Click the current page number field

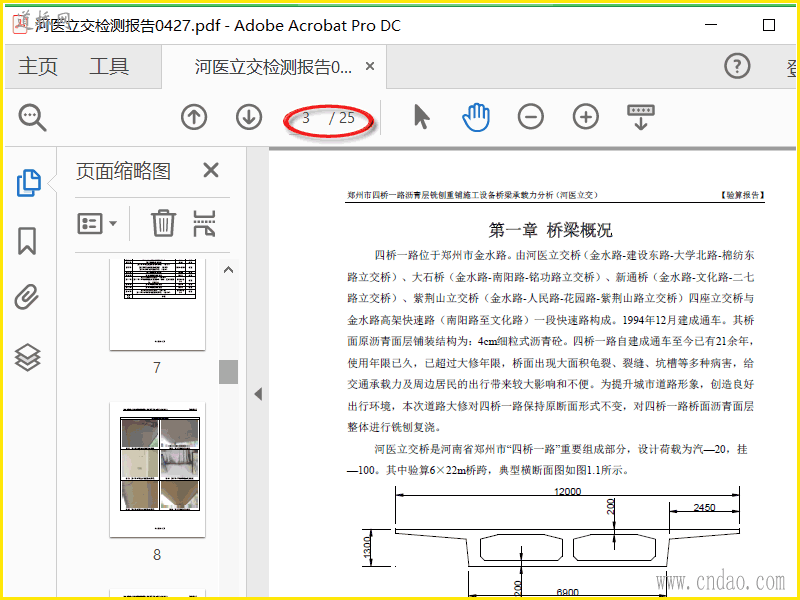tap(306, 118)
